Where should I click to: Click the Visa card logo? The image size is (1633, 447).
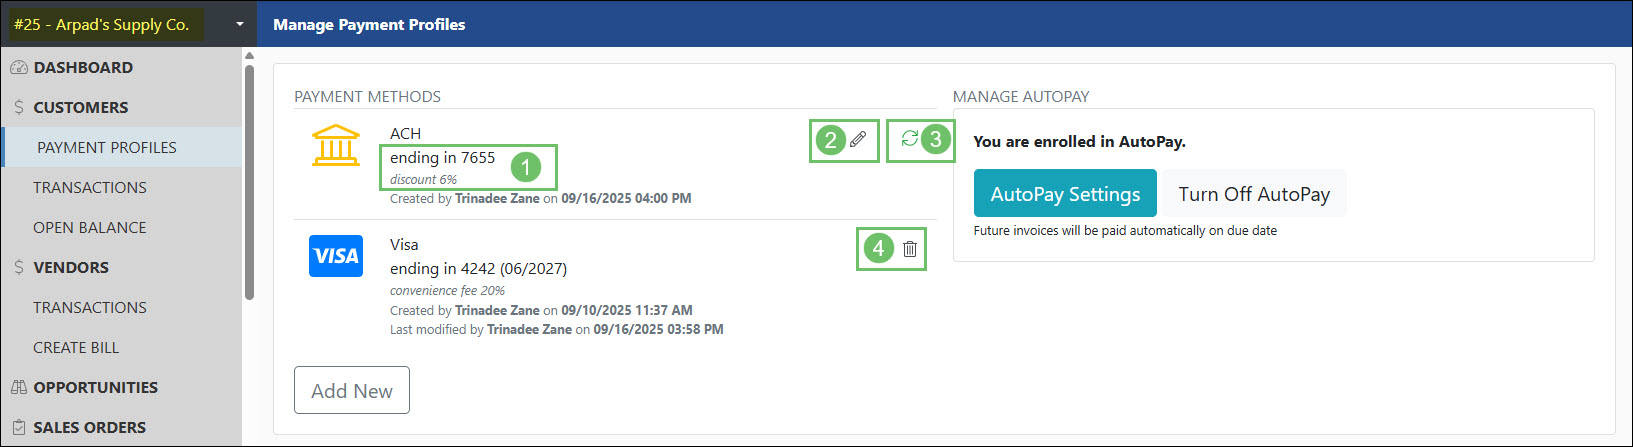336,256
